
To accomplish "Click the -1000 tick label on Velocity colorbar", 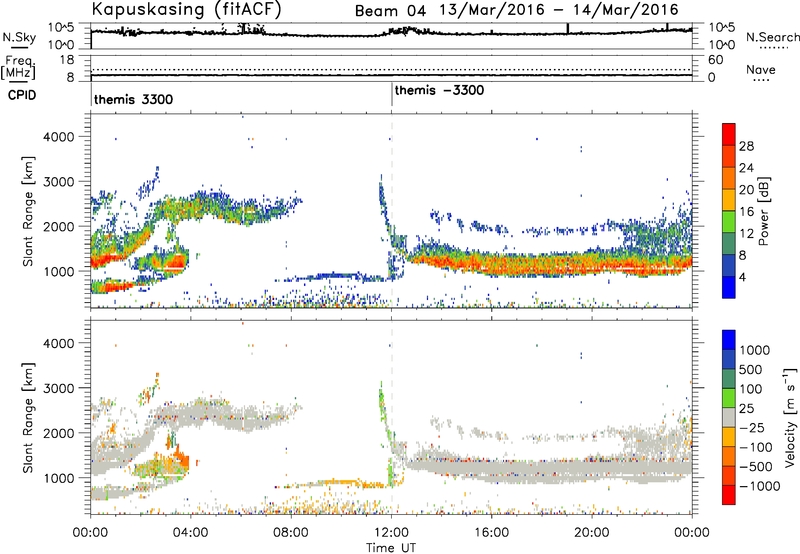I will (x=760, y=486).
